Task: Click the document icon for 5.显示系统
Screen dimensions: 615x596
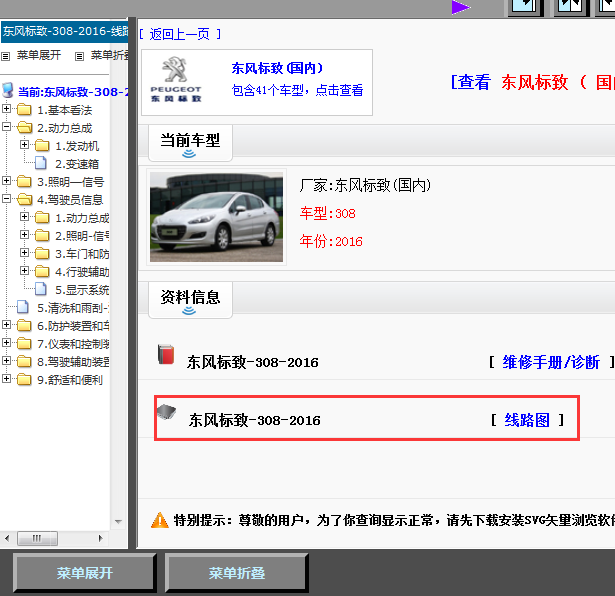Action: click(x=41, y=289)
